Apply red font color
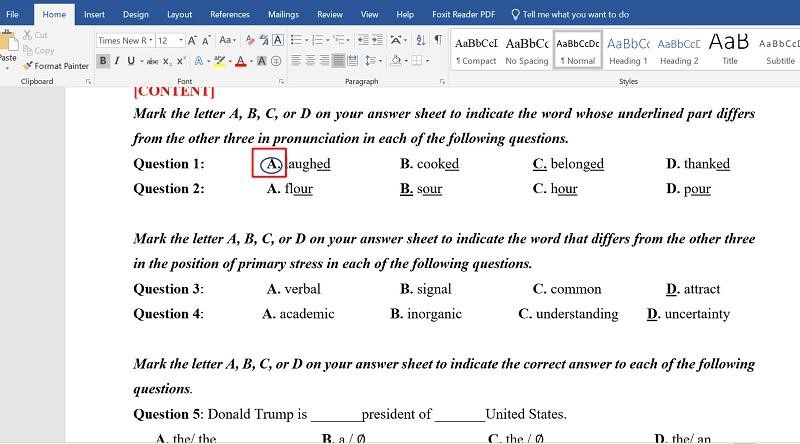The height and width of the screenshot is (444, 800). point(241,61)
